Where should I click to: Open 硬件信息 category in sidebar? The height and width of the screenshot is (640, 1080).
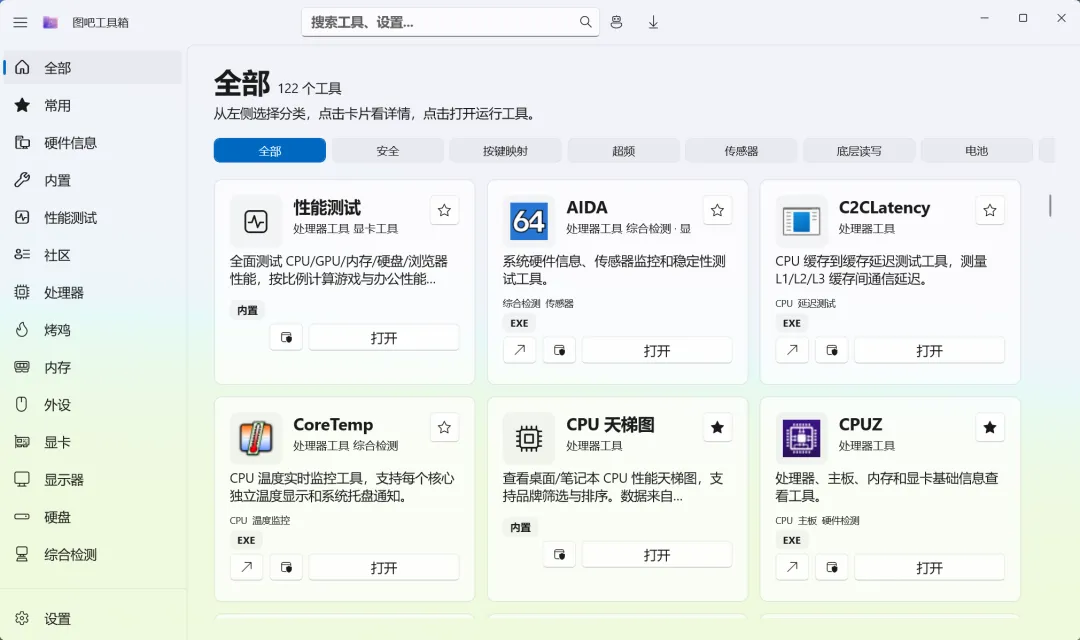93,143
